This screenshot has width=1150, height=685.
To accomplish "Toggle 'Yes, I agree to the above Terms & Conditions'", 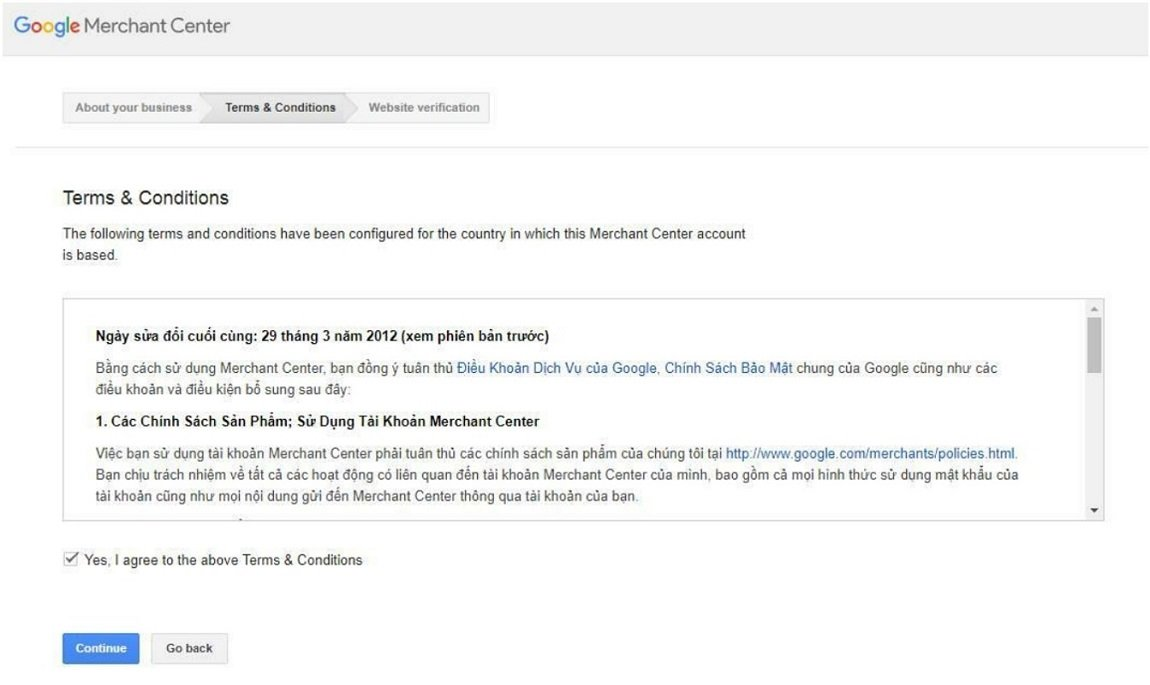I will (68, 559).
